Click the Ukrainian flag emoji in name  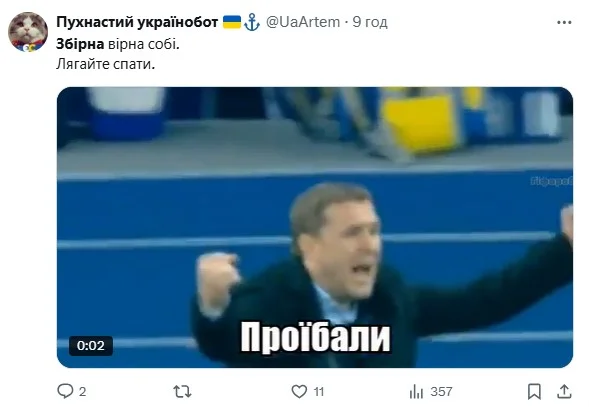point(232,22)
